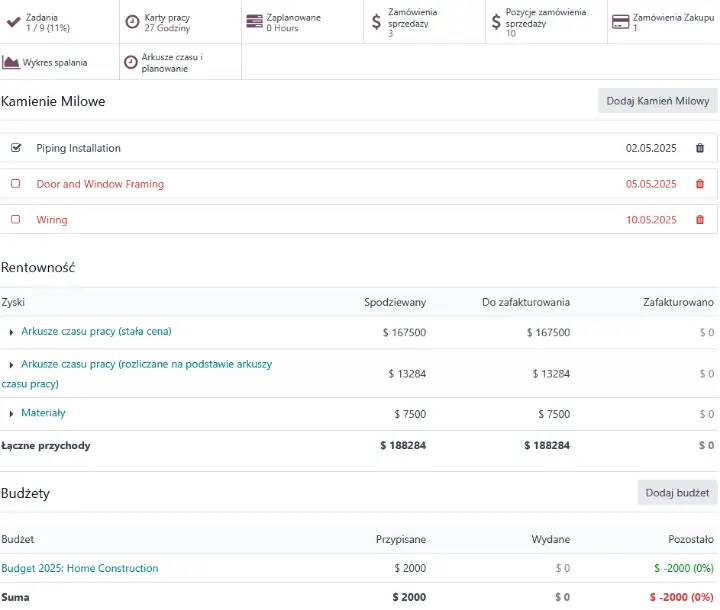
Task: Delete Door and Window Framing milestone
Action: [700, 184]
